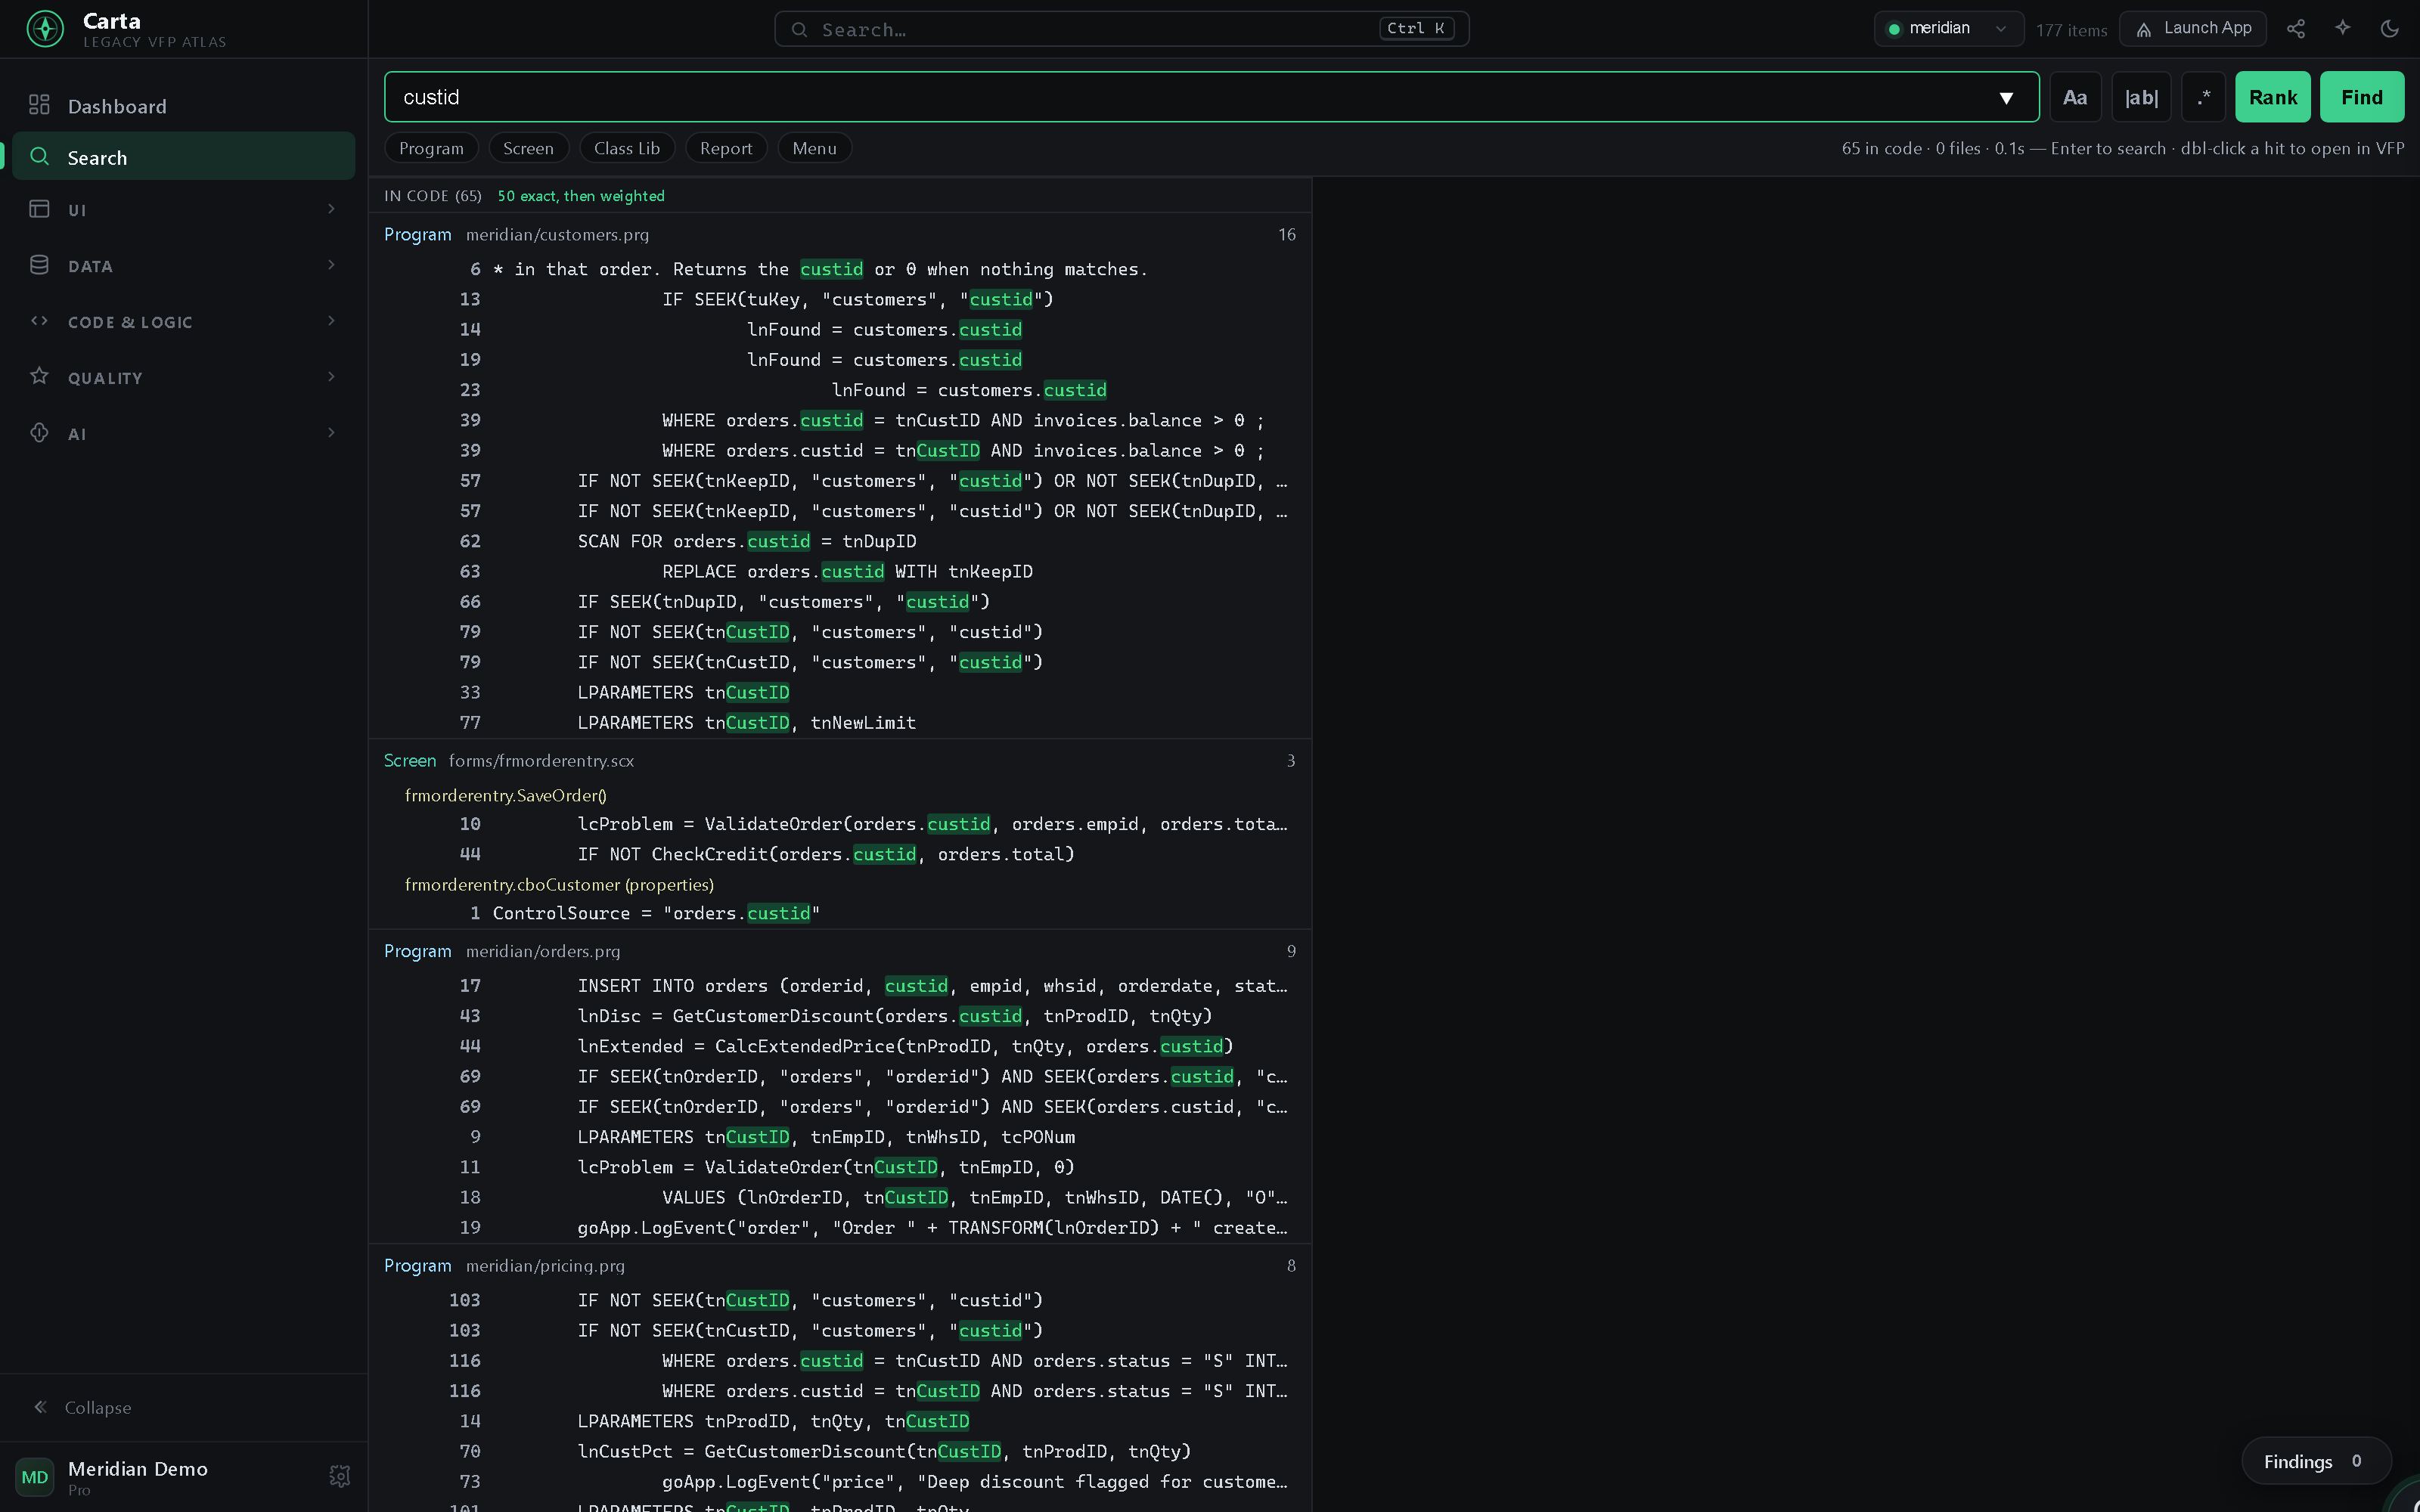Open settings gear beside Meridian Demo
The height and width of the screenshot is (1512, 2420).
click(340, 1476)
